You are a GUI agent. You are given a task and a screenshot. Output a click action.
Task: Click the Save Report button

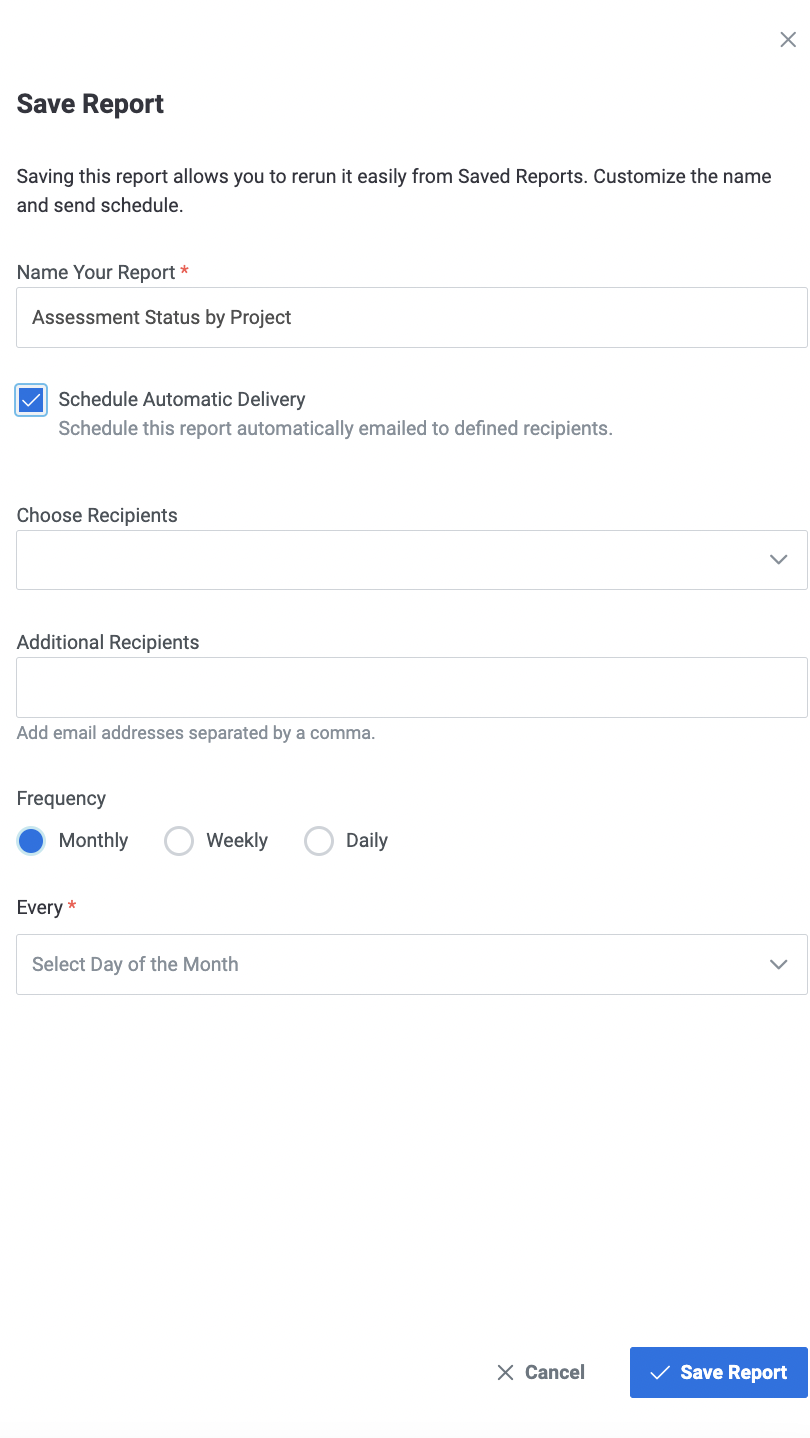(718, 1373)
